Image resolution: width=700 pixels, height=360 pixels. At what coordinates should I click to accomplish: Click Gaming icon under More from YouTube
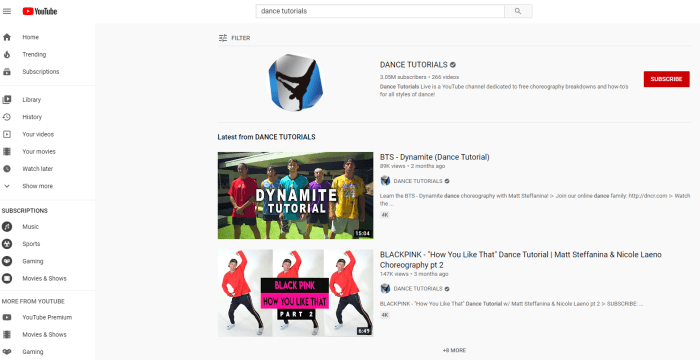coord(7,352)
